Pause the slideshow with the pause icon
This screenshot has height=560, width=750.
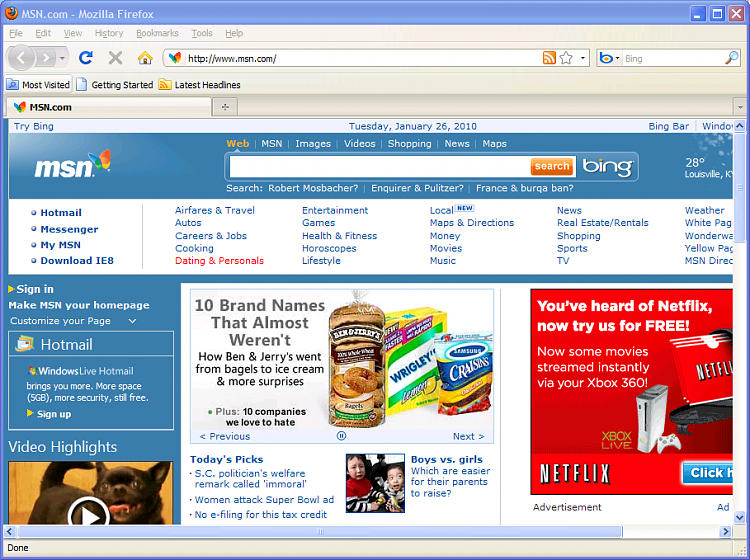coord(342,436)
